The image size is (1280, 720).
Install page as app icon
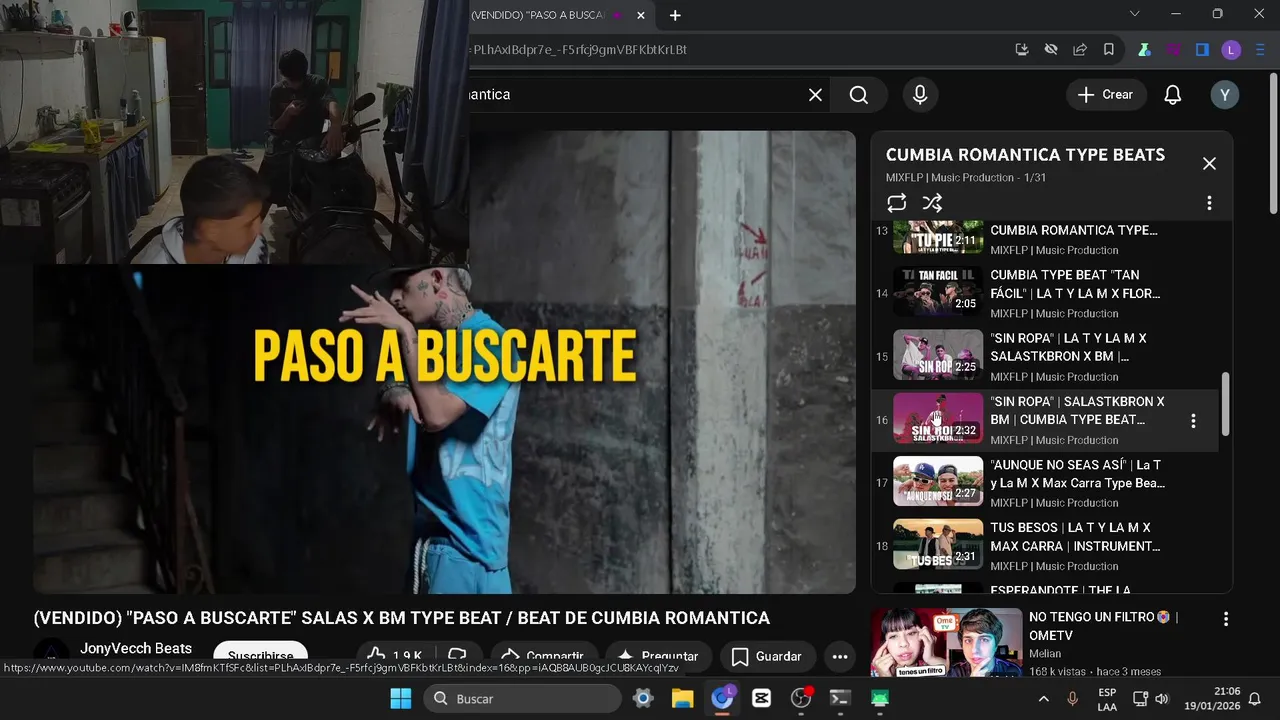(x=1022, y=50)
